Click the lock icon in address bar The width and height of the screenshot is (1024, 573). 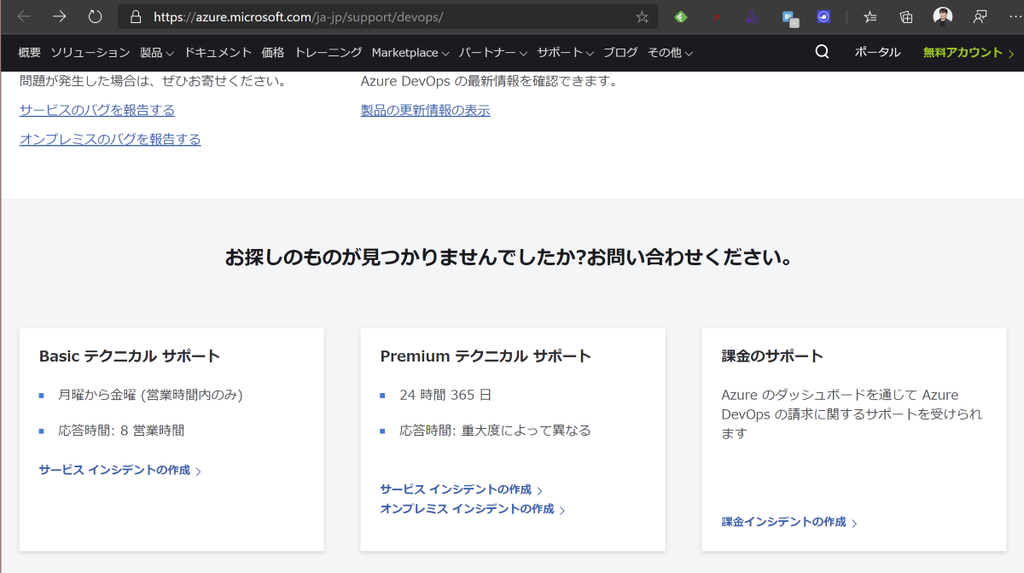point(136,17)
